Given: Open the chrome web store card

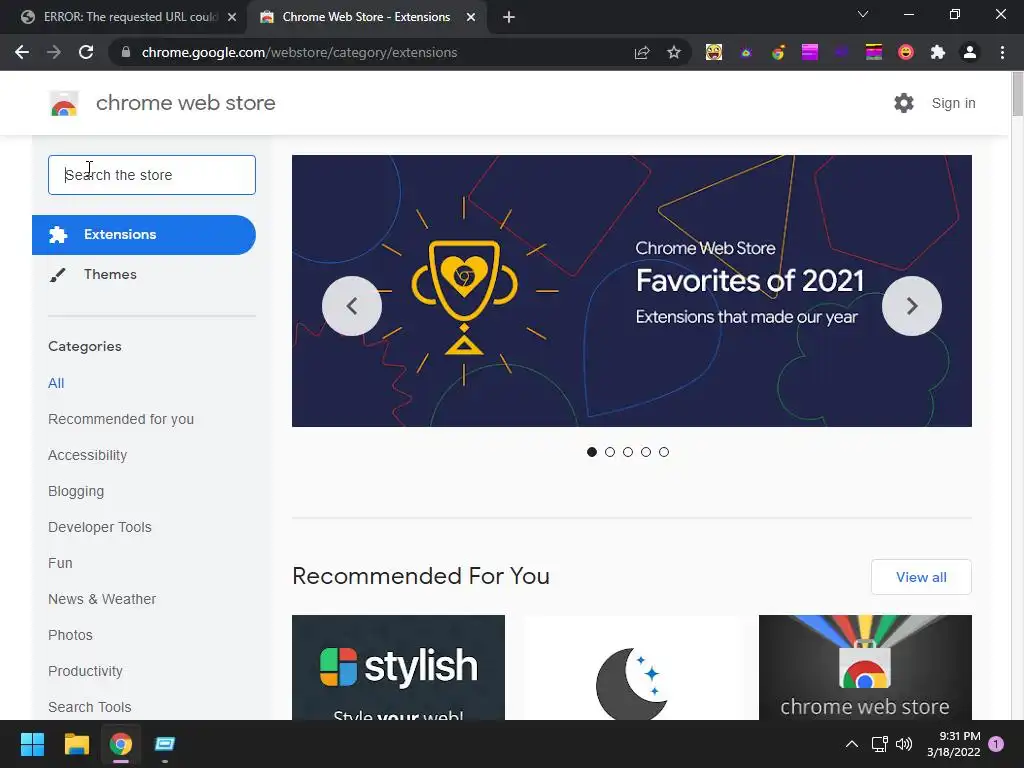Looking at the screenshot, I should 865,667.
